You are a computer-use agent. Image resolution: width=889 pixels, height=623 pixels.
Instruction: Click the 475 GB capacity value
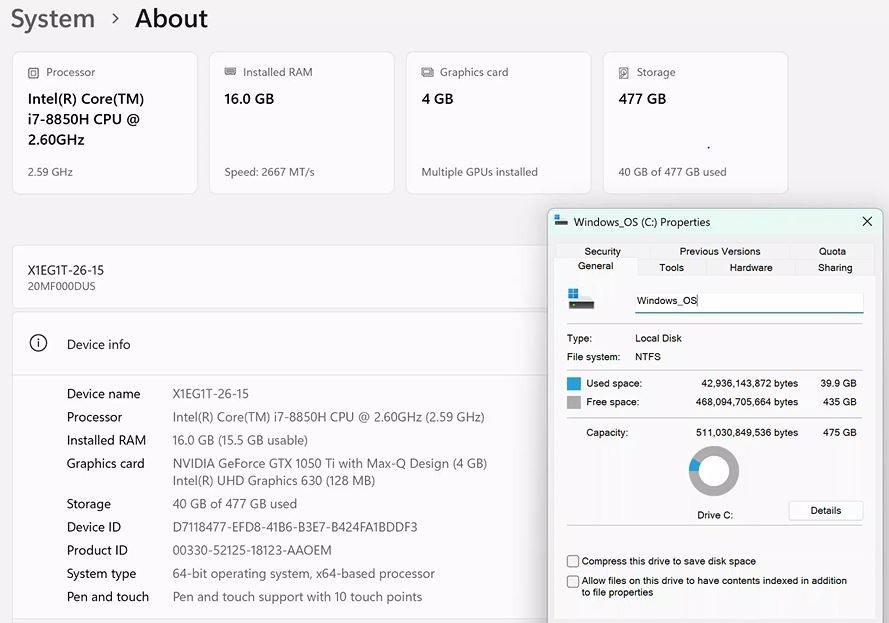click(839, 433)
